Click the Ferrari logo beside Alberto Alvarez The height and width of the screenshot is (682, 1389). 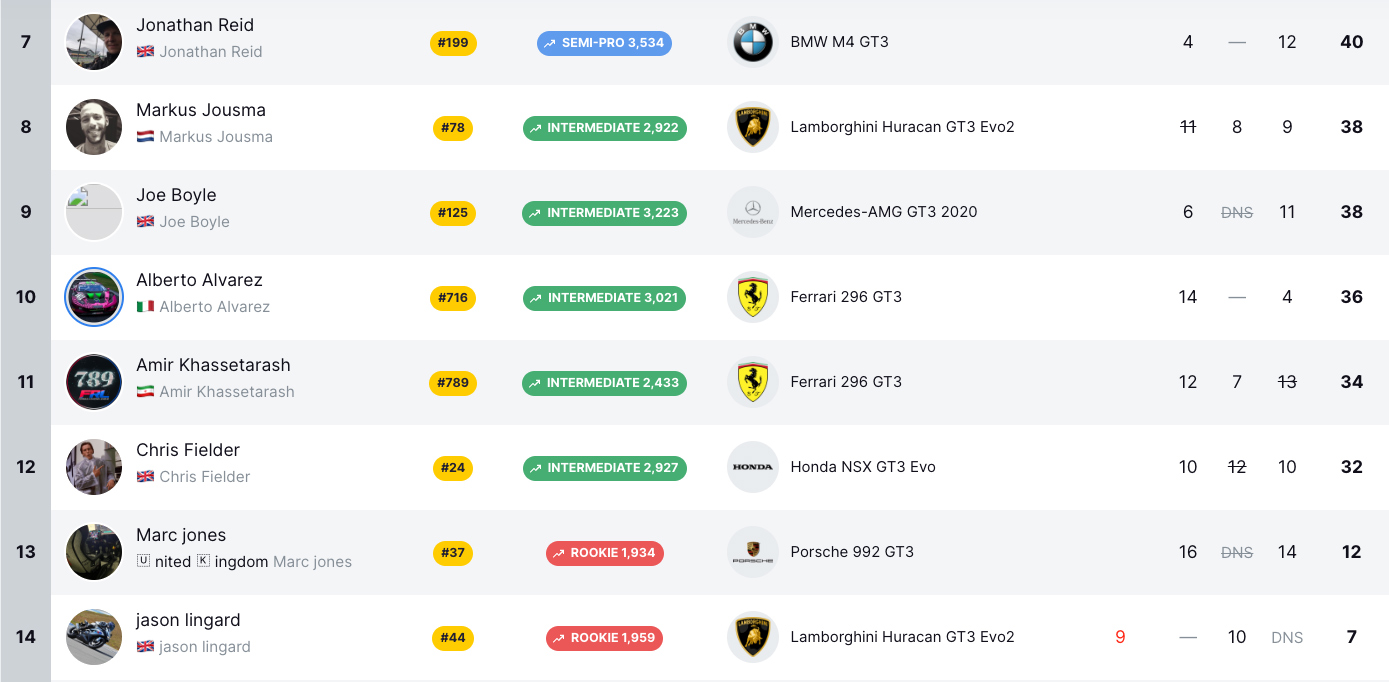(753, 297)
